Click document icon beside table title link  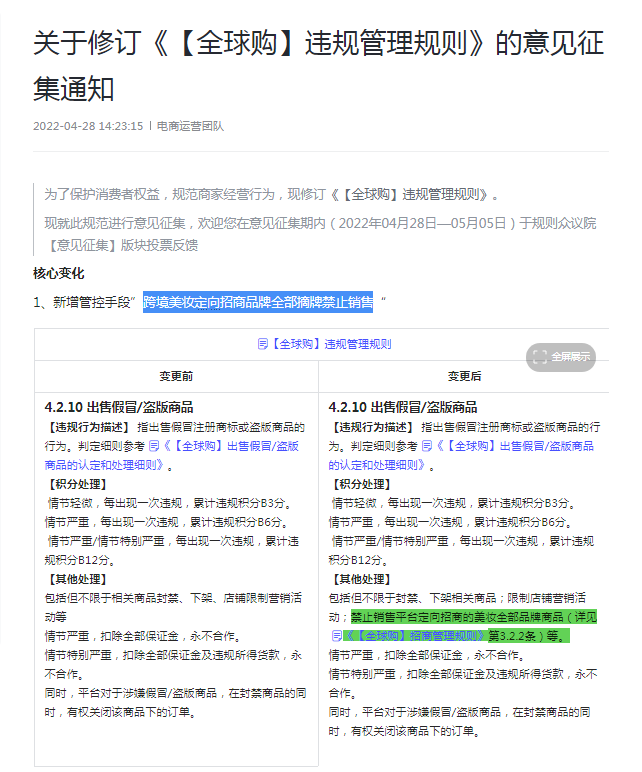(263, 344)
